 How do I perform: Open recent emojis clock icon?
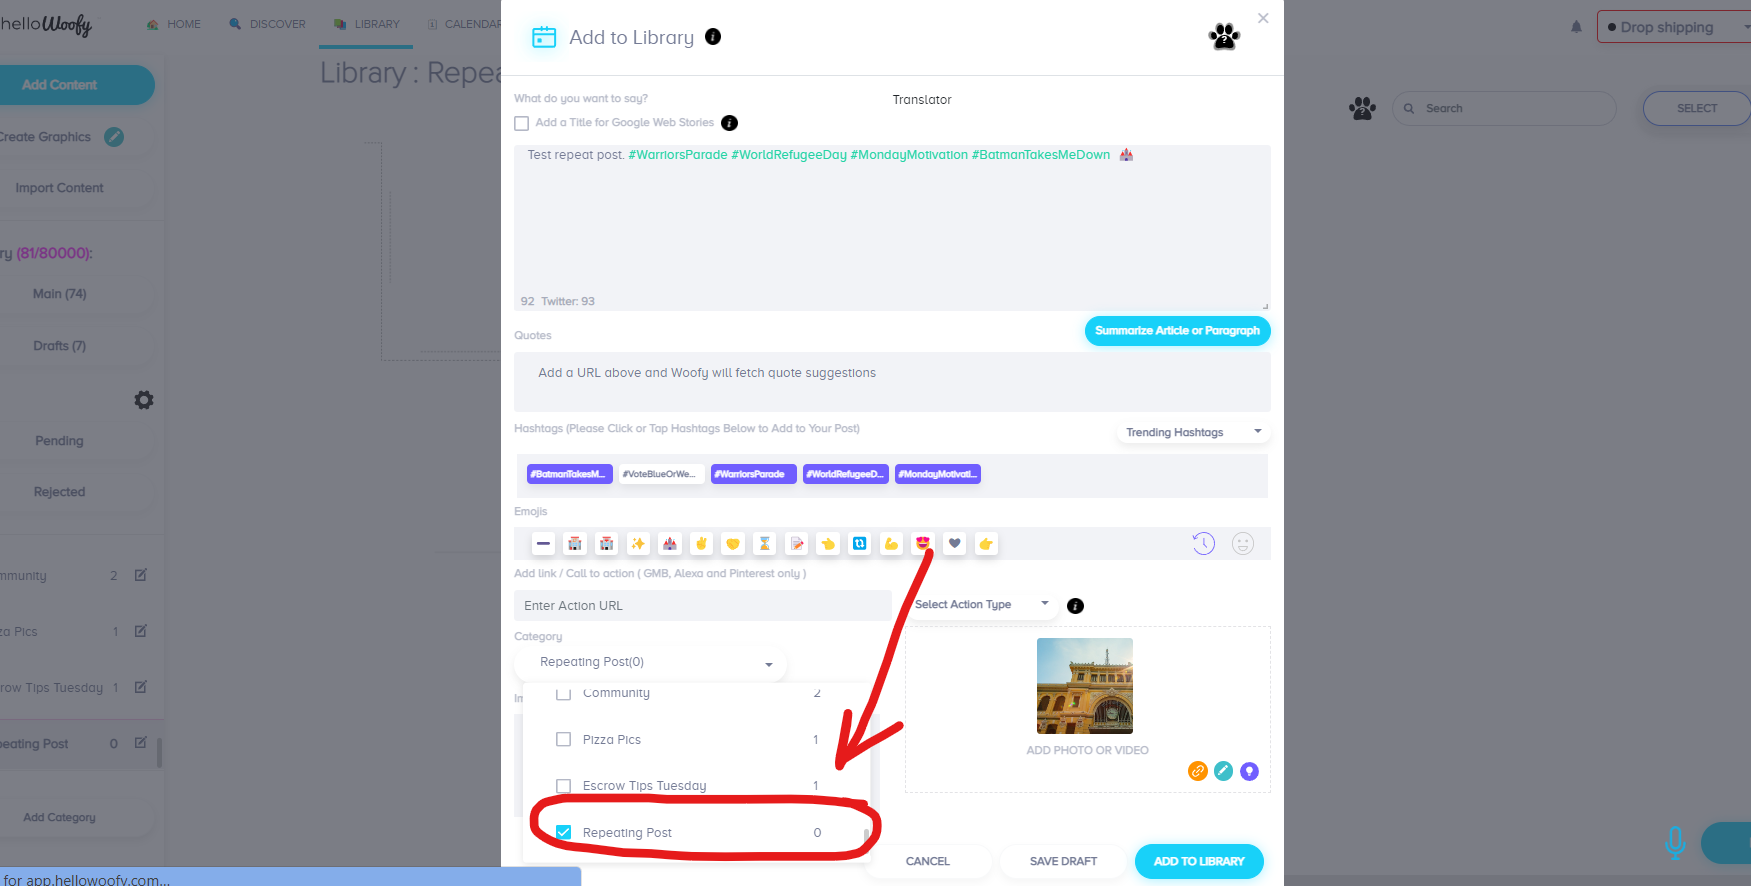pos(1204,543)
